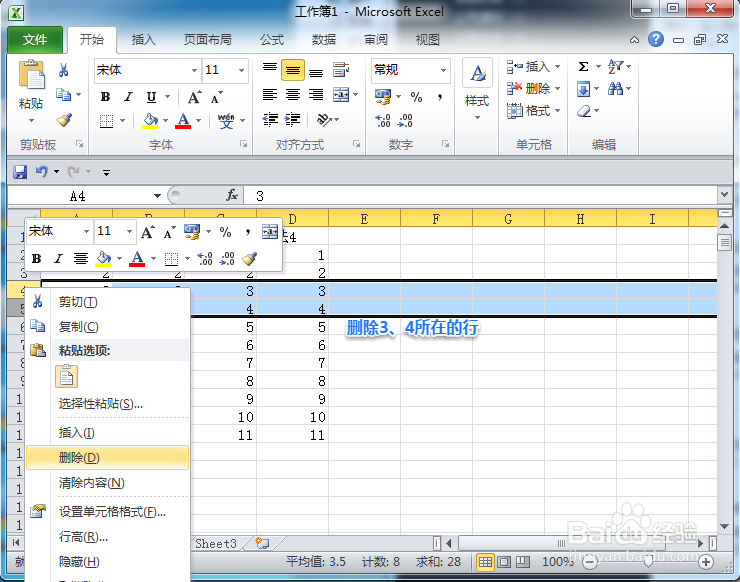Open the 文件 File tab
Image resolution: width=740 pixels, height=582 pixels.
[35, 39]
